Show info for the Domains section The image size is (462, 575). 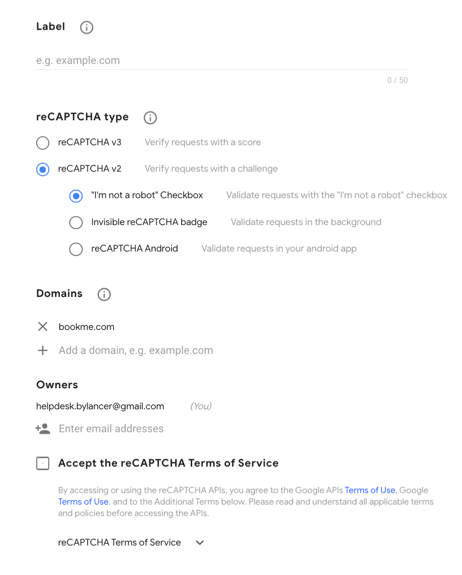point(104,294)
